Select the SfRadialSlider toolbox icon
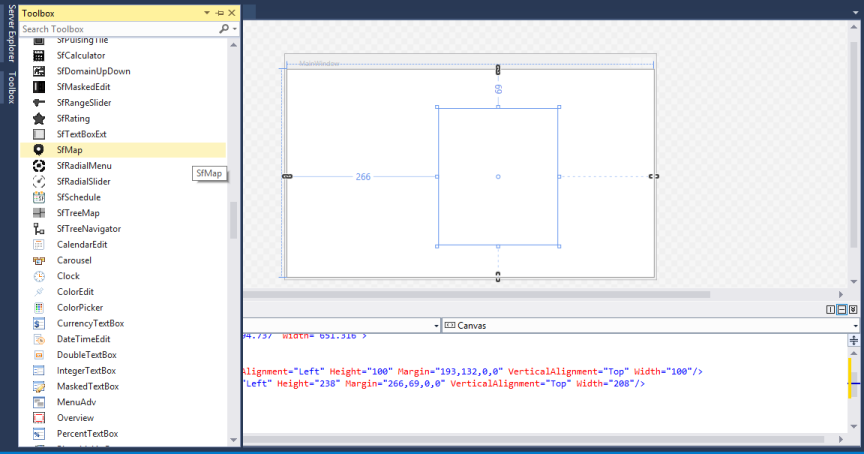This screenshot has width=864, height=454. point(39,181)
